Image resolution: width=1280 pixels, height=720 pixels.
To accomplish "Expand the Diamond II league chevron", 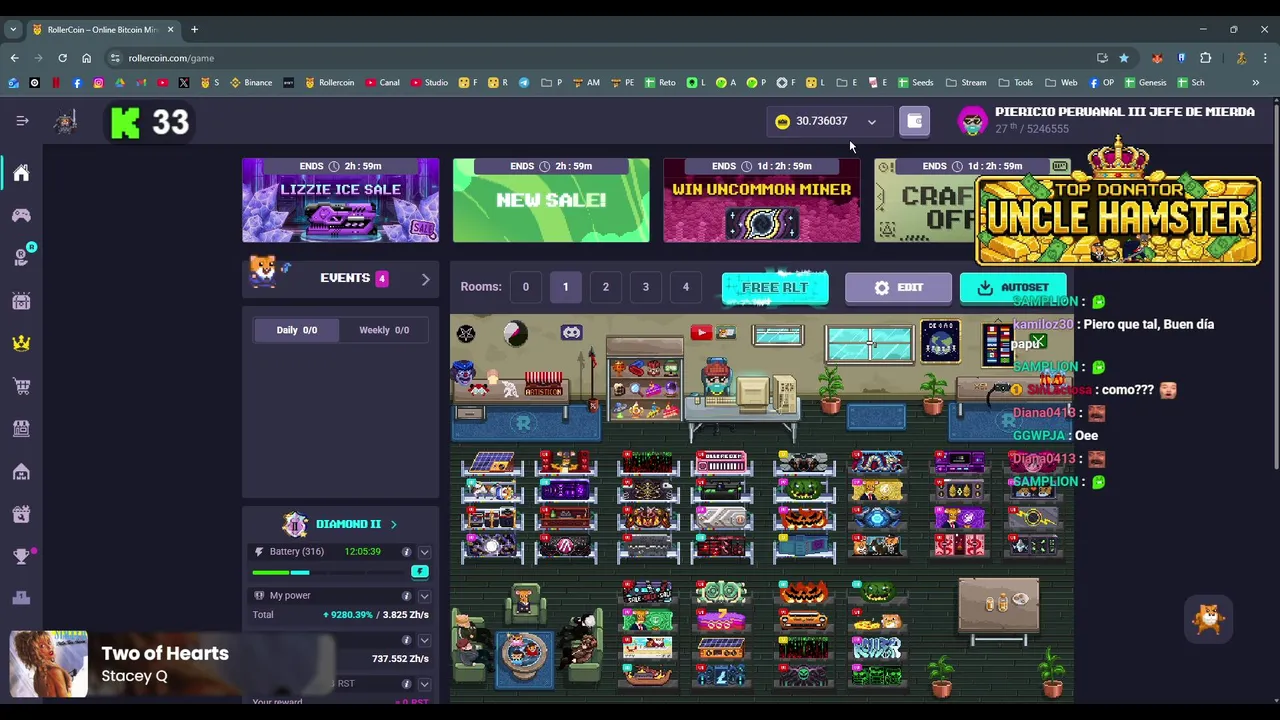I will click(393, 524).
